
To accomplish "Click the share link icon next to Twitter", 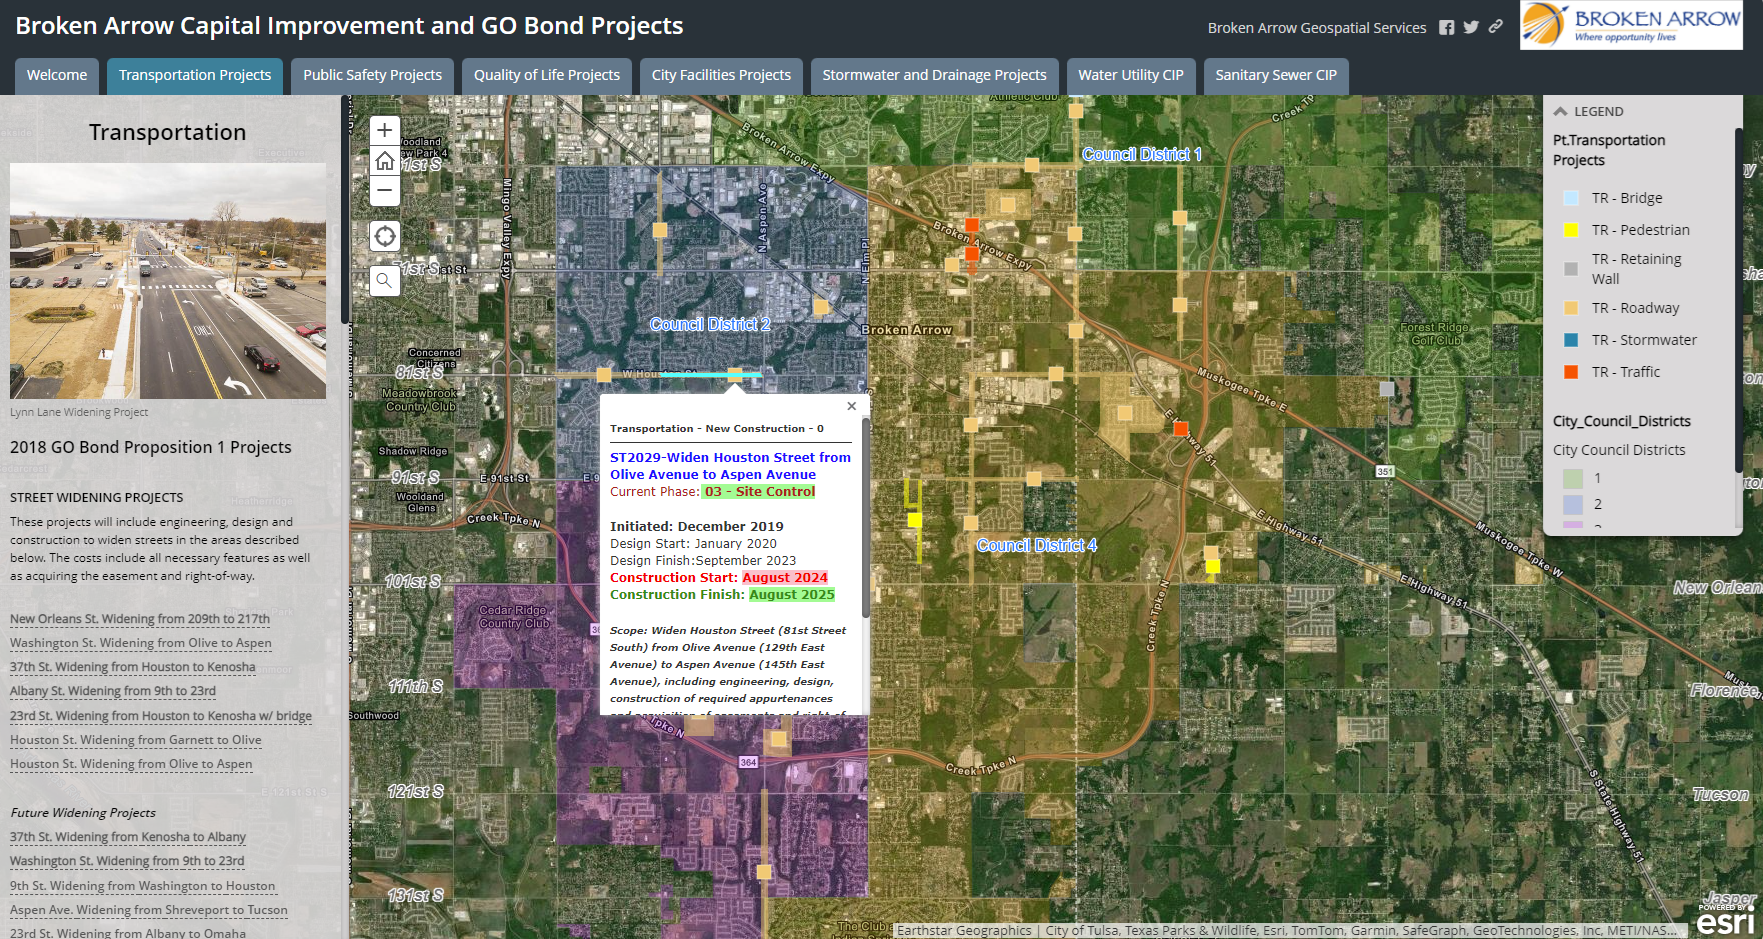I will tap(1494, 28).
